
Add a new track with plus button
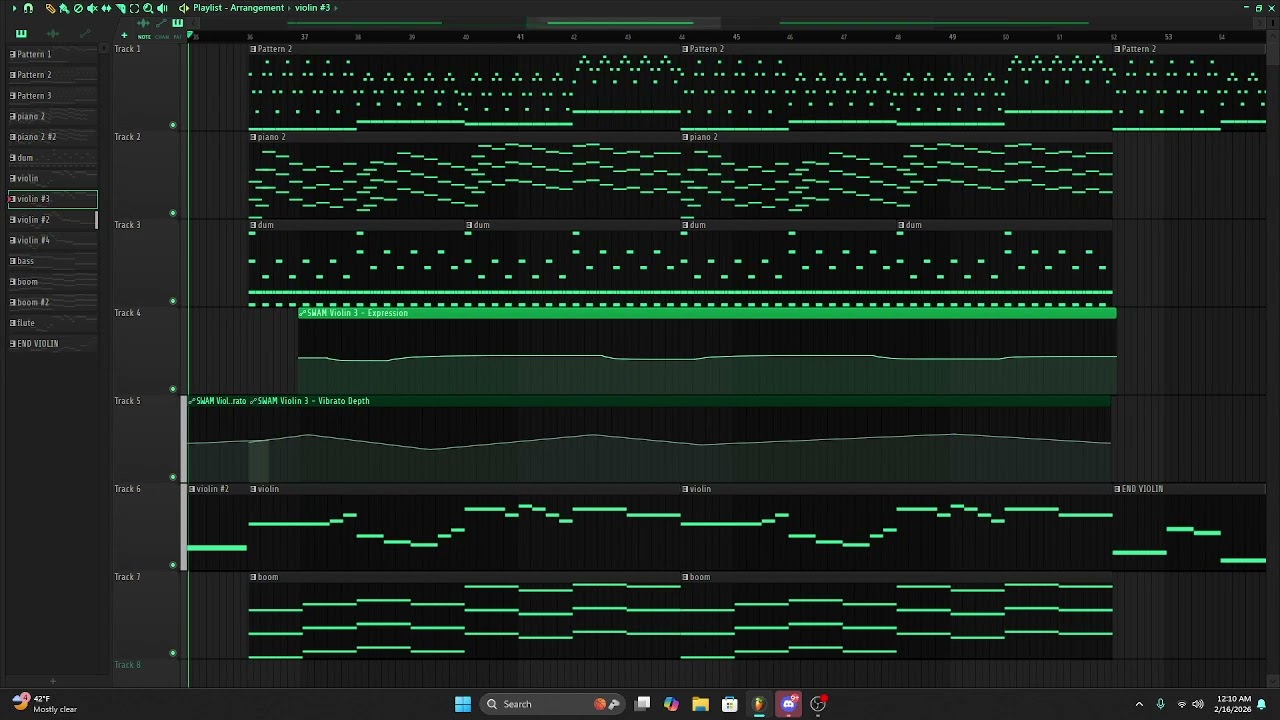[124, 36]
